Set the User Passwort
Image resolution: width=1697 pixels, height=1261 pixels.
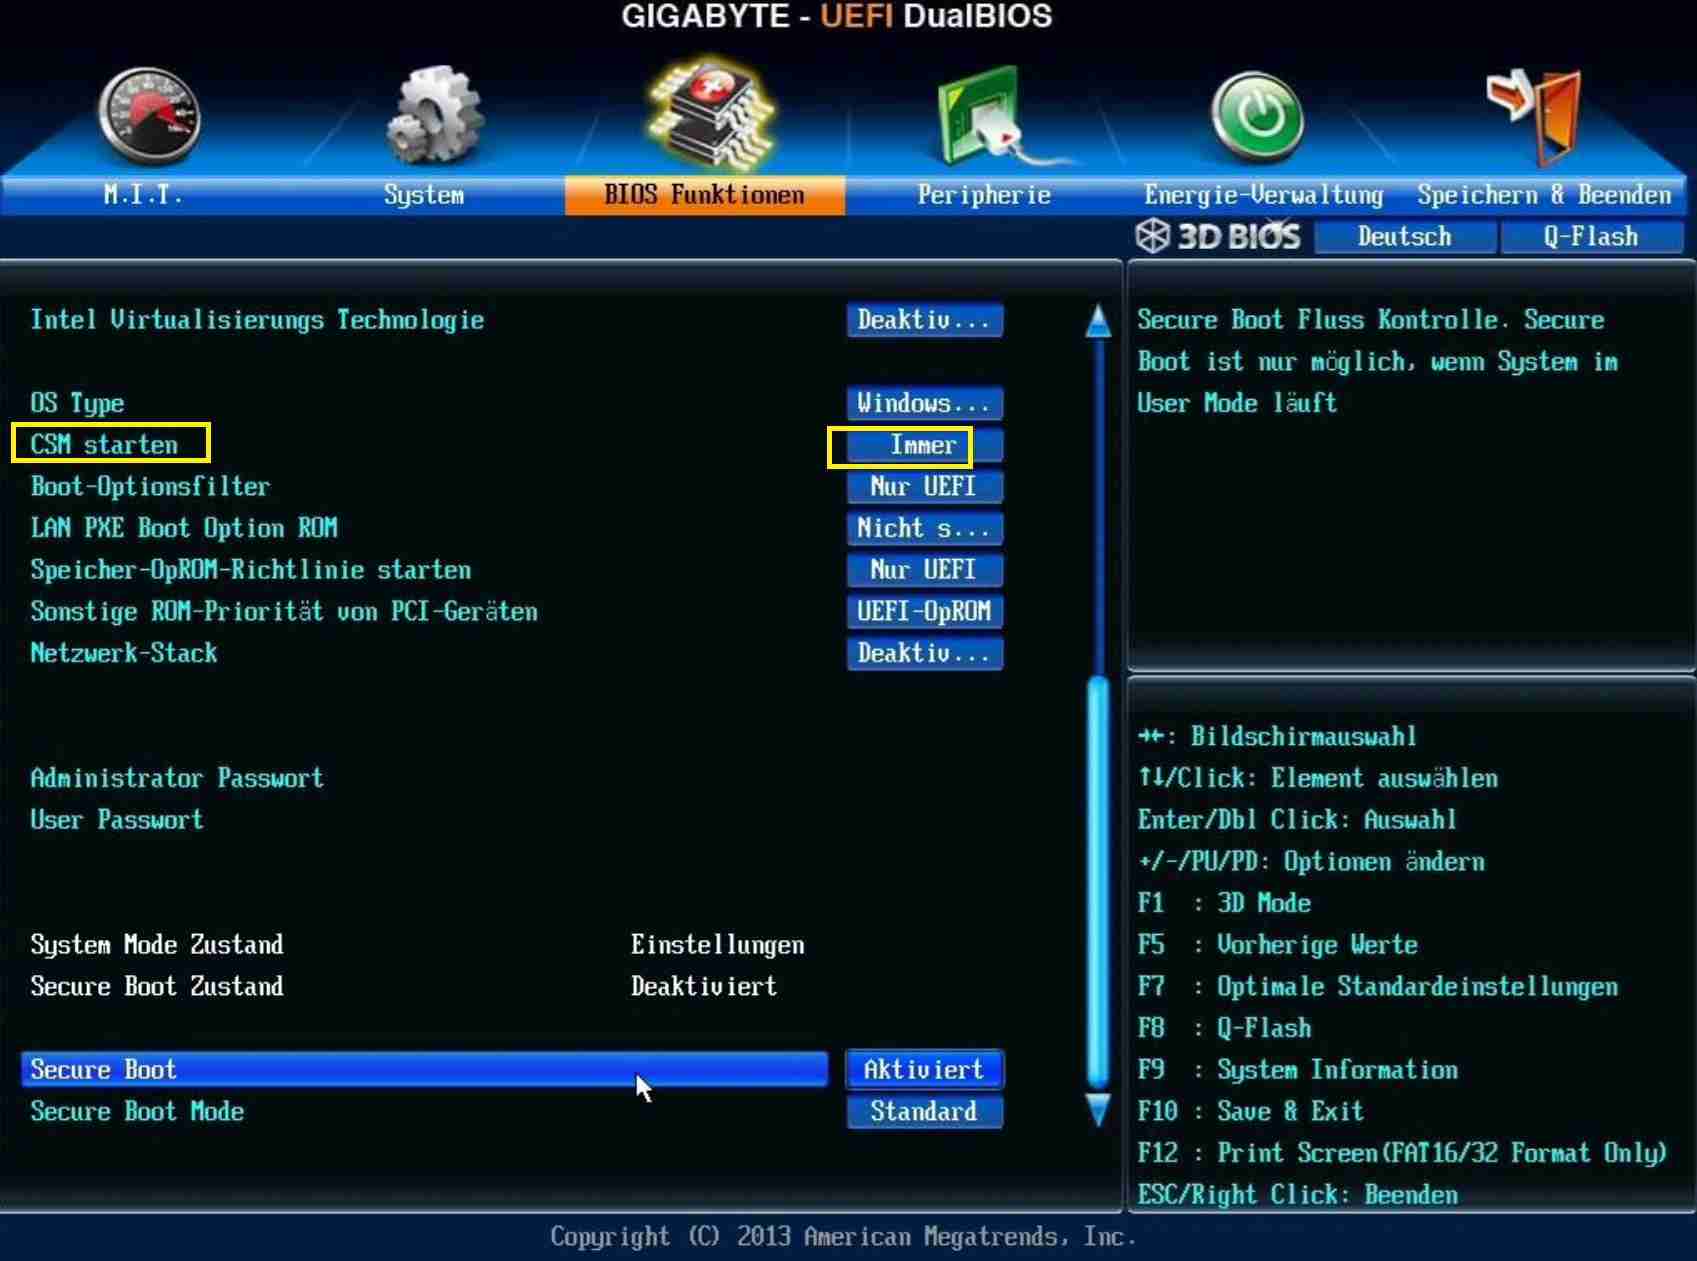coord(117,820)
